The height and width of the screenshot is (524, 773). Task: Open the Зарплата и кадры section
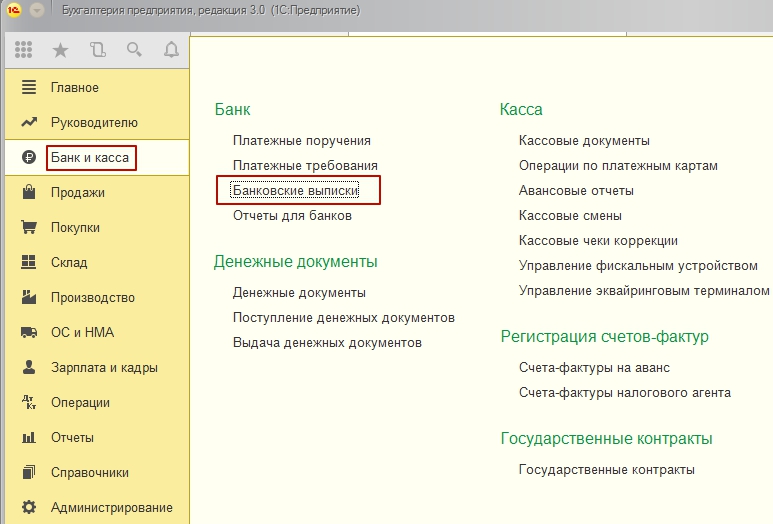[104, 368]
